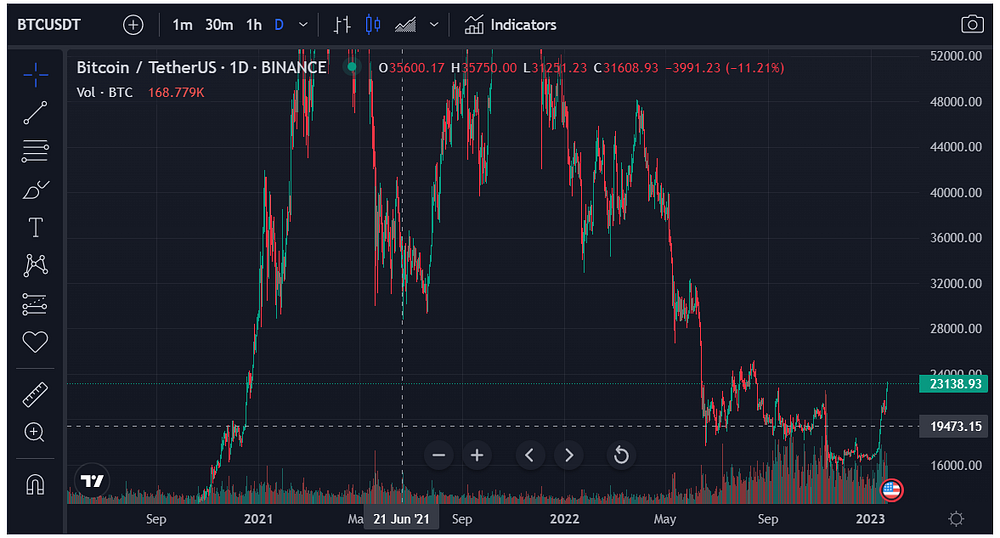The width and height of the screenshot is (1000, 538).
Task: Select the trend line drawing tool
Action: point(35,113)
